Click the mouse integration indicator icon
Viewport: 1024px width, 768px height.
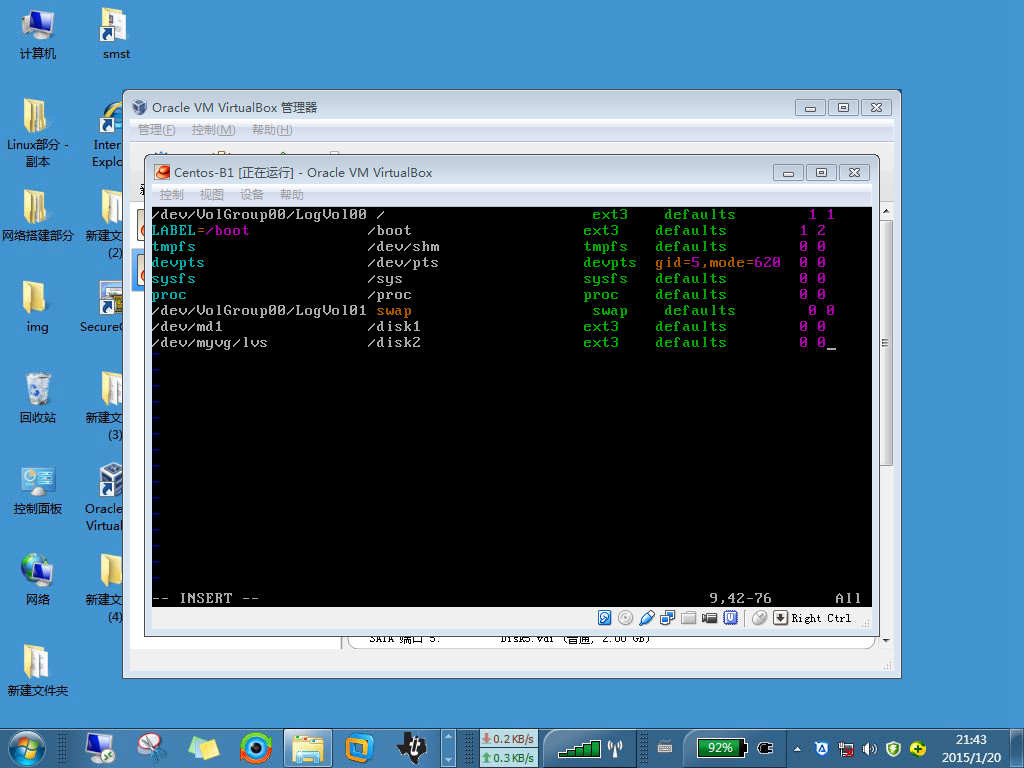click(759, 618)
